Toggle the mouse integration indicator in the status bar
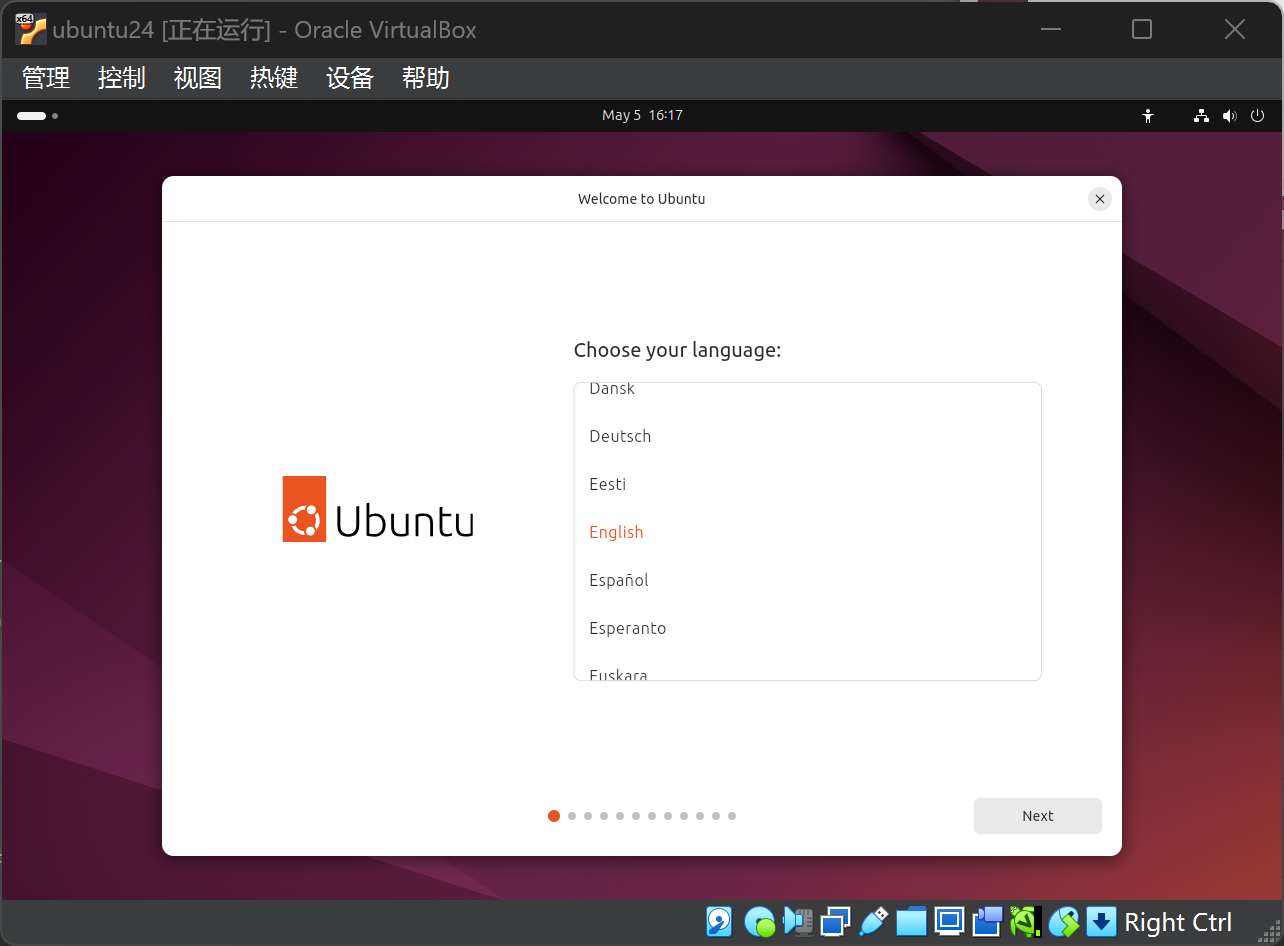The image size is (1284, 946). (x=1063, y=921)
